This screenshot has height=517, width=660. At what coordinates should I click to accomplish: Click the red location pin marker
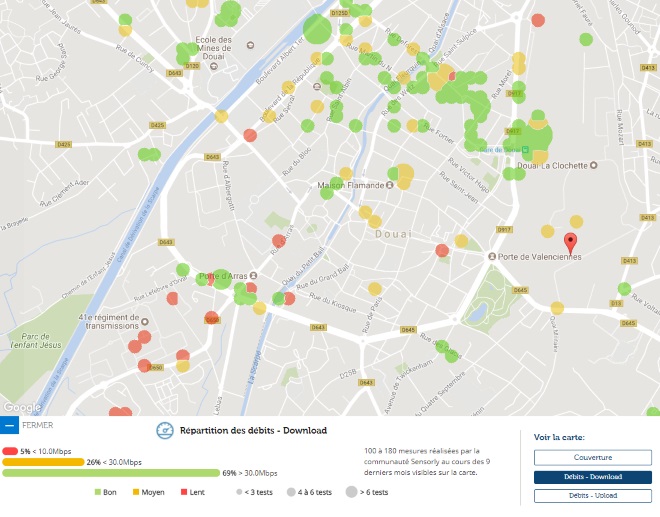[x=570, y=243]
